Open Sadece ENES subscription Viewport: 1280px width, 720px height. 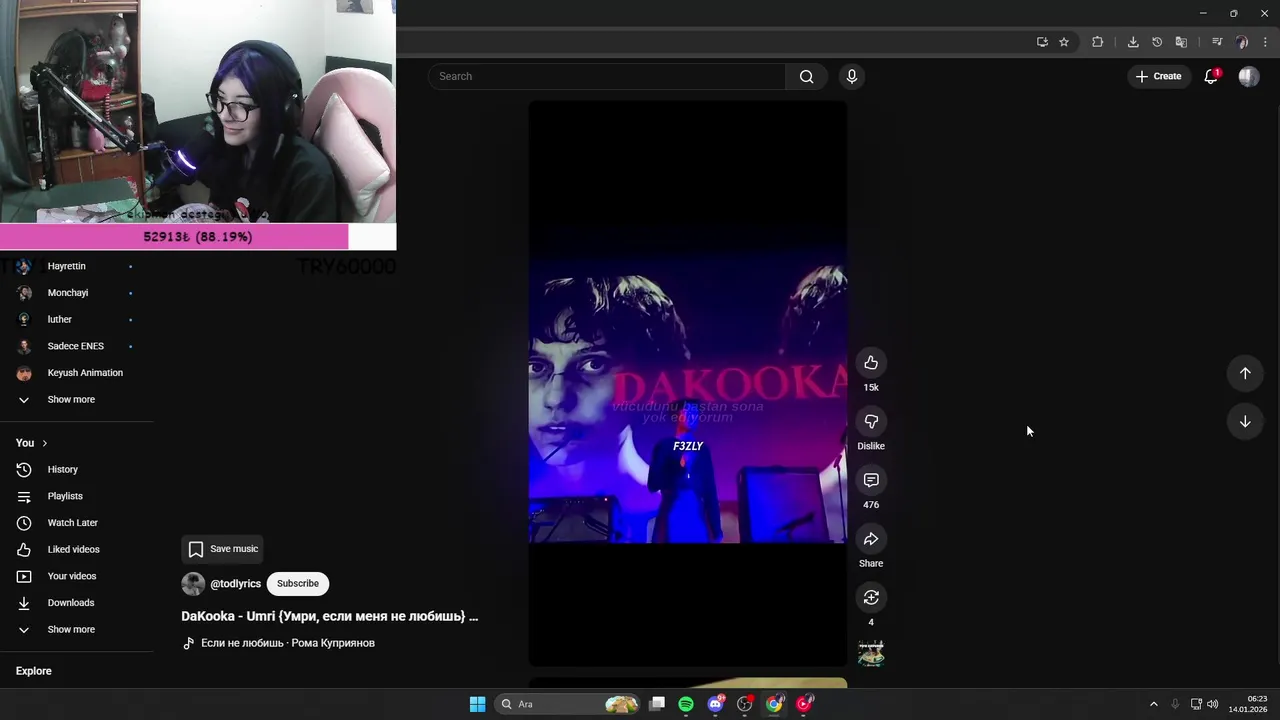tap(76, 346)
